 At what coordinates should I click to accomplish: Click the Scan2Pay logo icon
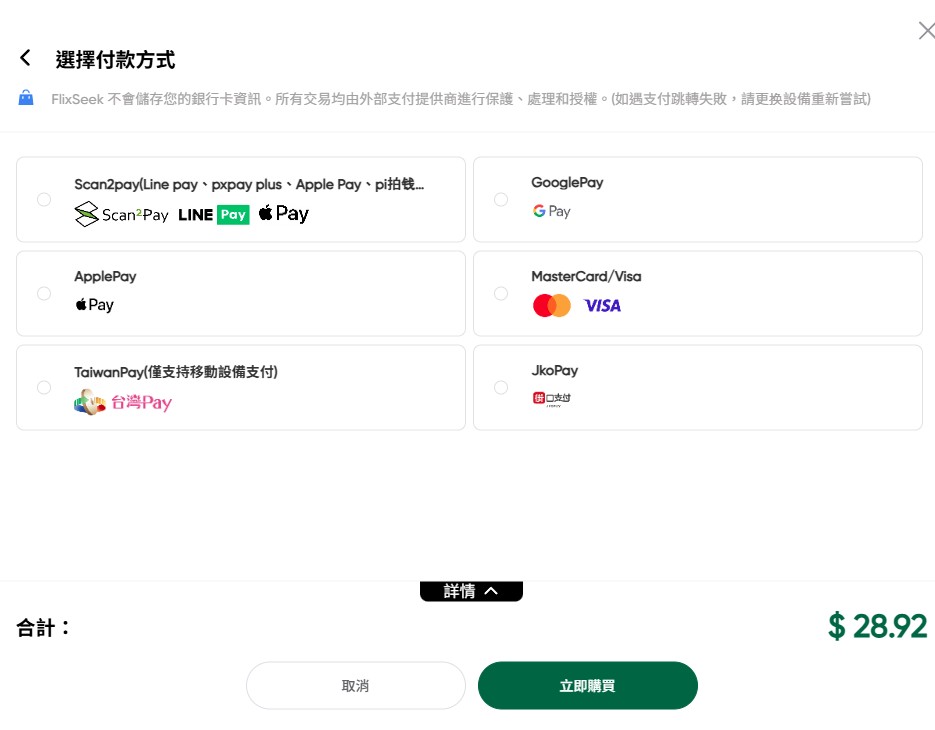point(122,214)
